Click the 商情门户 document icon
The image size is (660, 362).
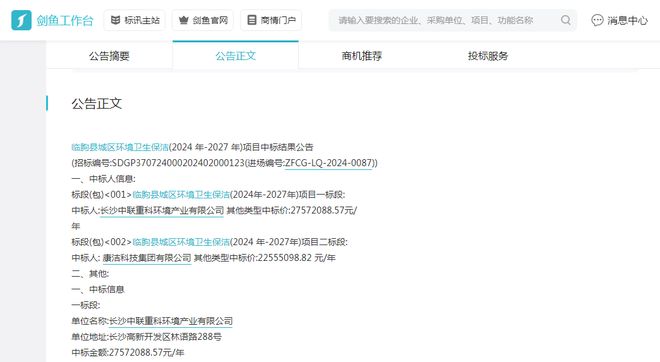click(252, 20)
